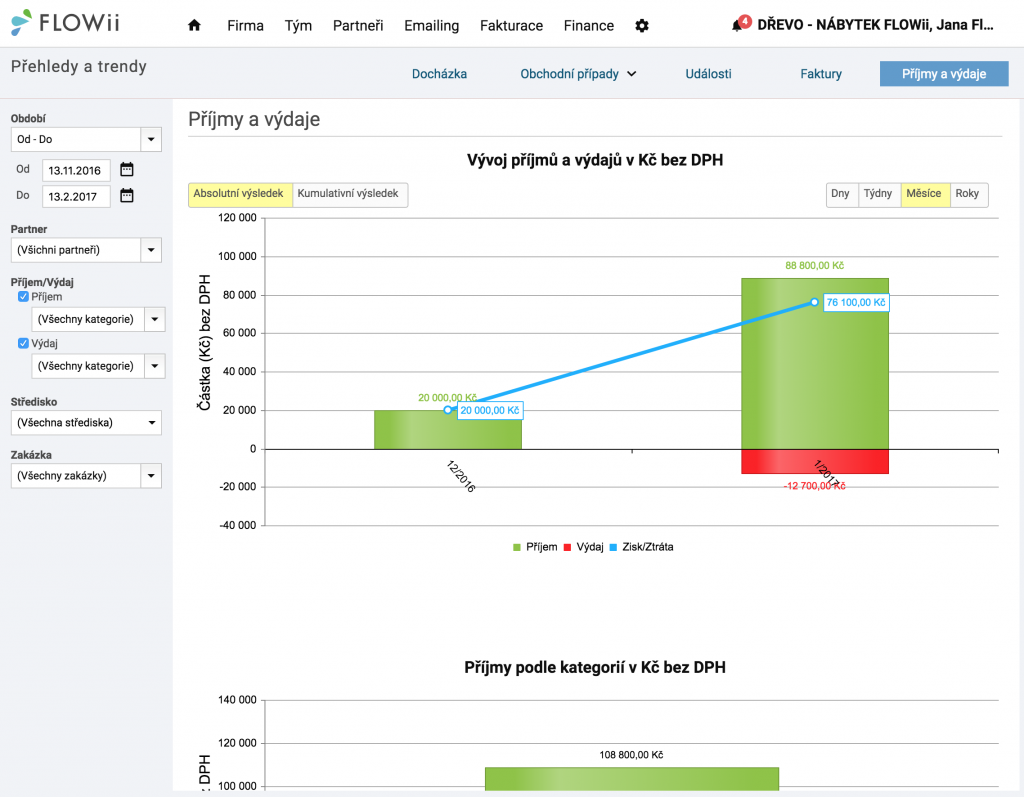Click the FLOWii logo
The width and height of the screenshot is (1024, 797).
pyautogui.click(x=65, y=23)
